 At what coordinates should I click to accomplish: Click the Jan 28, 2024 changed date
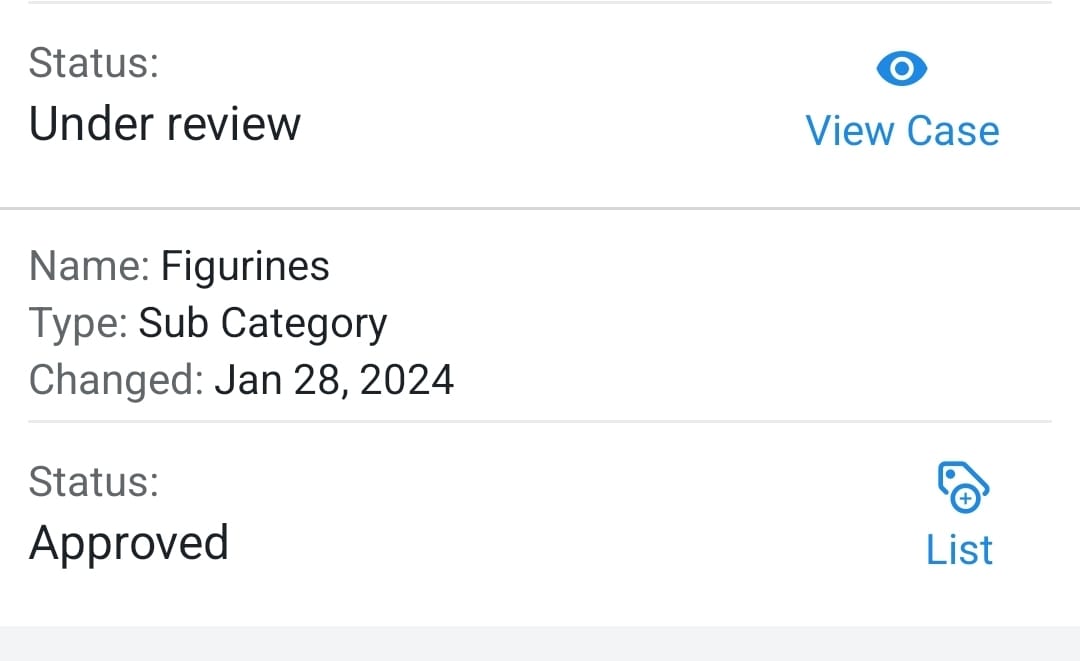[x=334, y=380]
